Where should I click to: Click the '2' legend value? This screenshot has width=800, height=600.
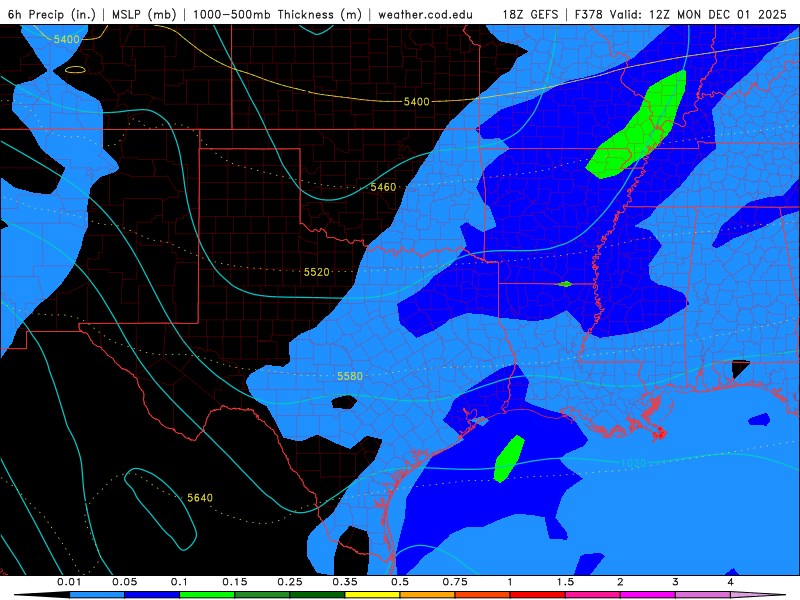point(620,582)
